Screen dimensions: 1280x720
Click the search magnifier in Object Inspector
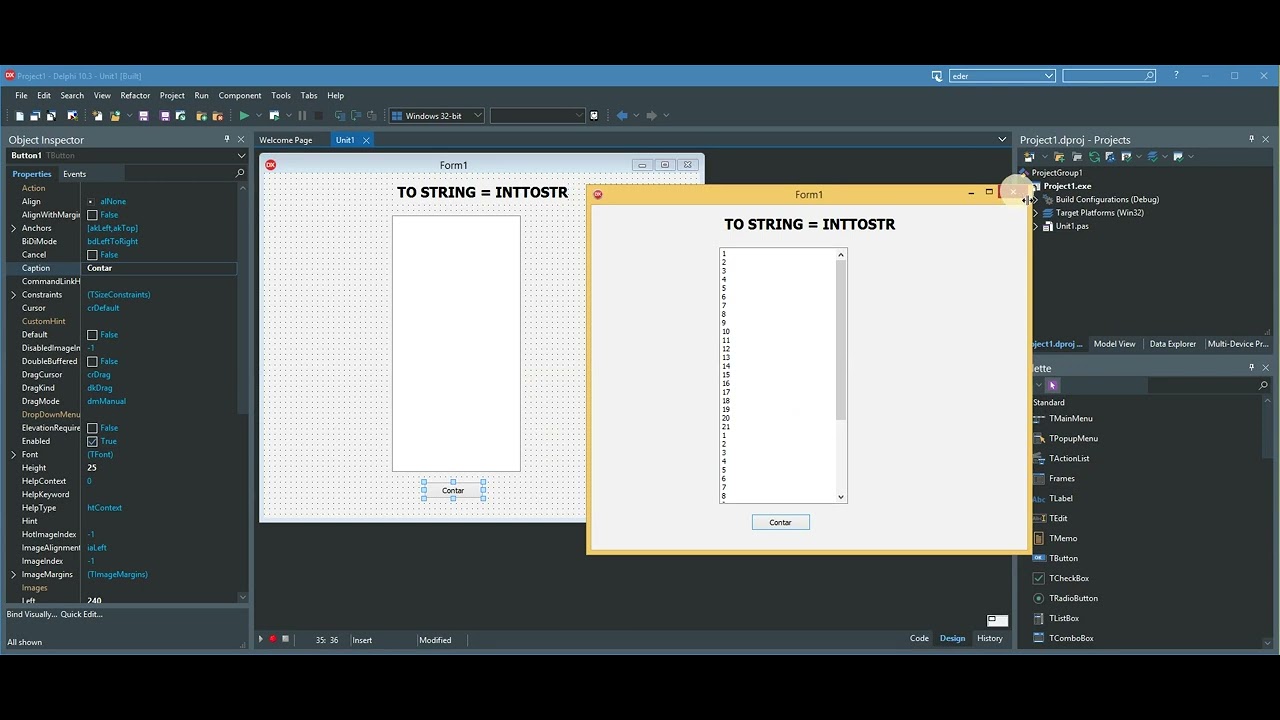point(240,174)
